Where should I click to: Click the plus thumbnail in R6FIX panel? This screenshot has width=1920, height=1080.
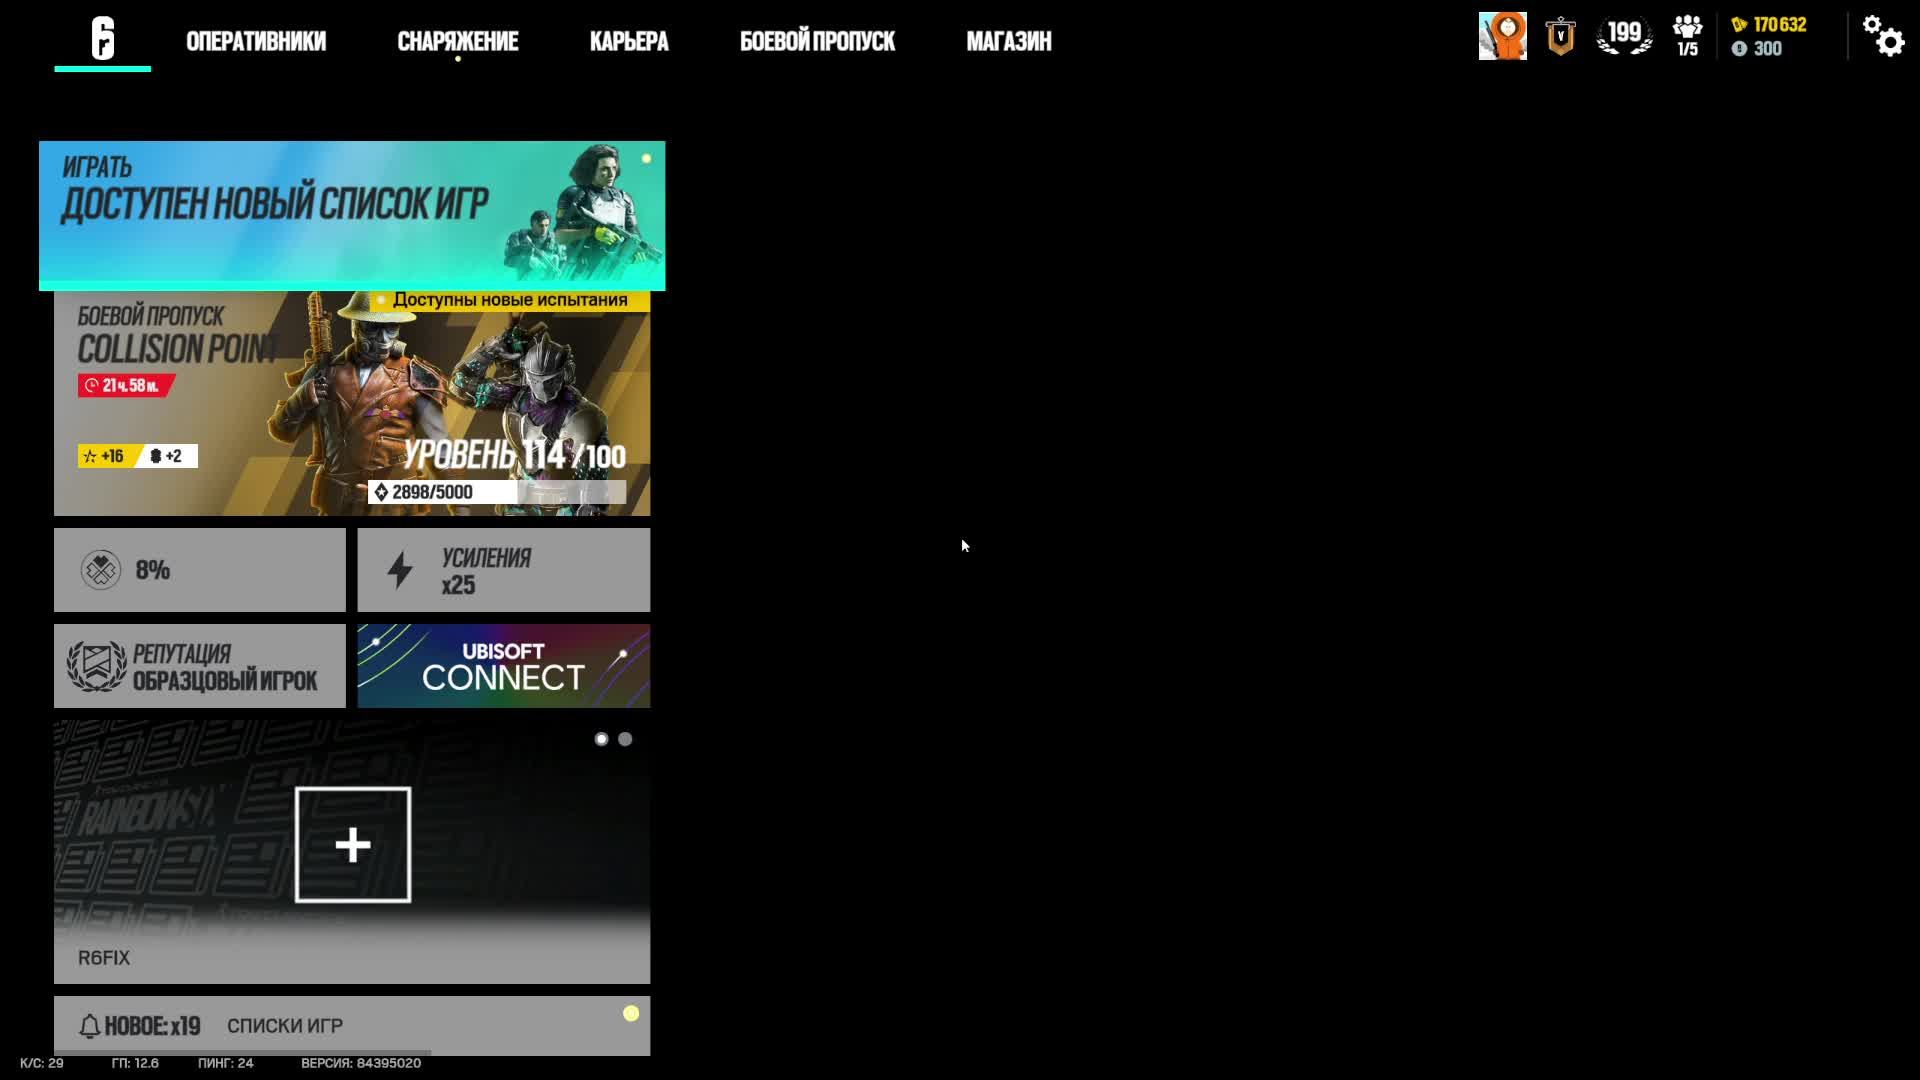click(x=352, y=845)
